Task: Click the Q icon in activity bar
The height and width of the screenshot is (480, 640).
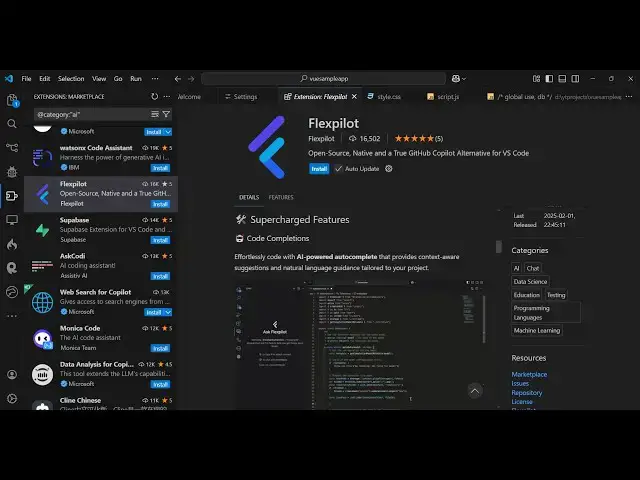Action: click(12, 268)
